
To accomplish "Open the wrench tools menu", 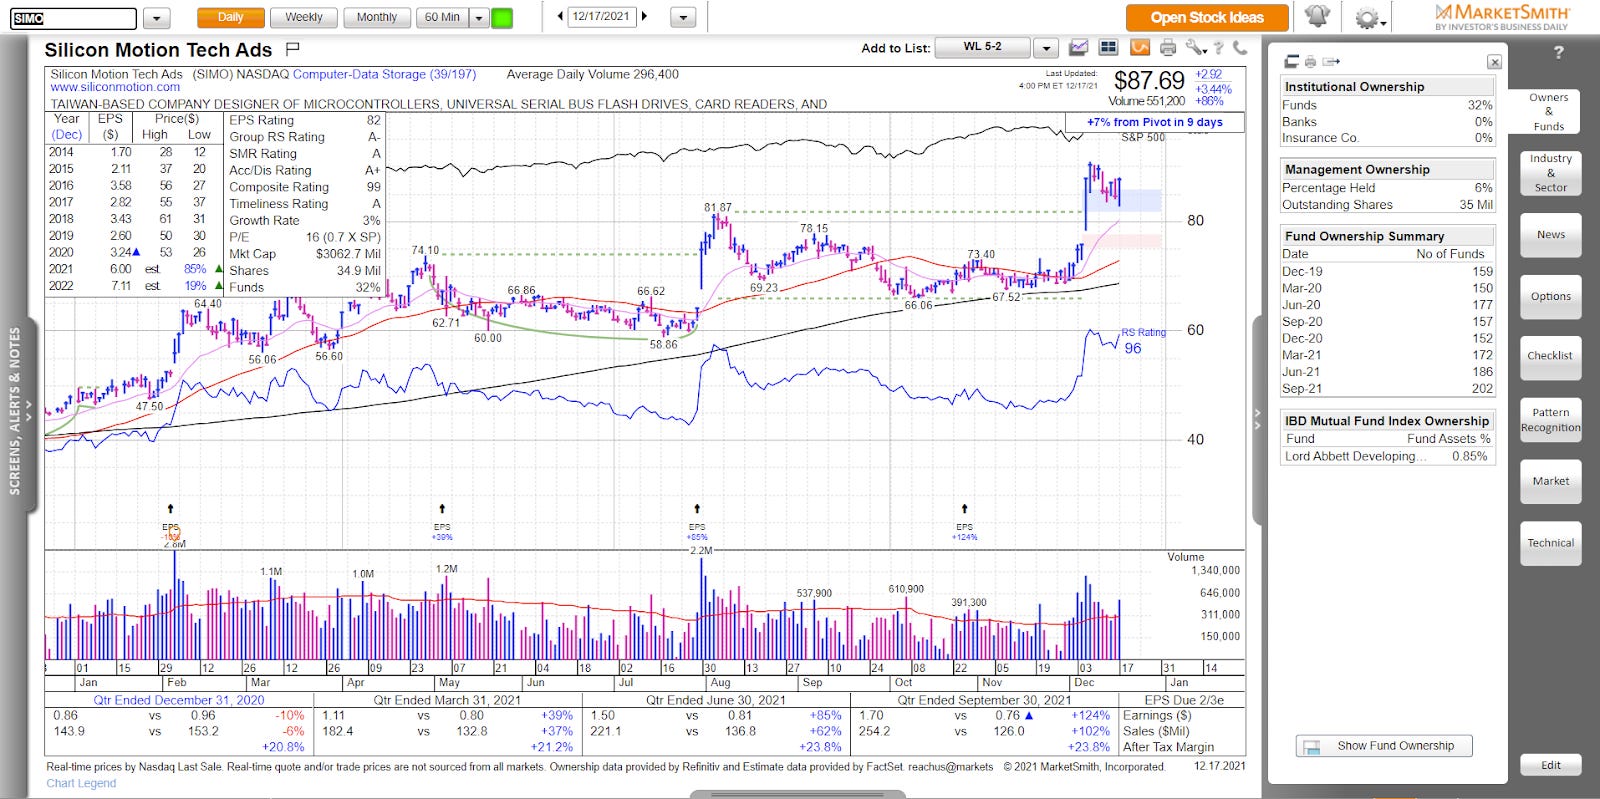I will (1196, 47).
